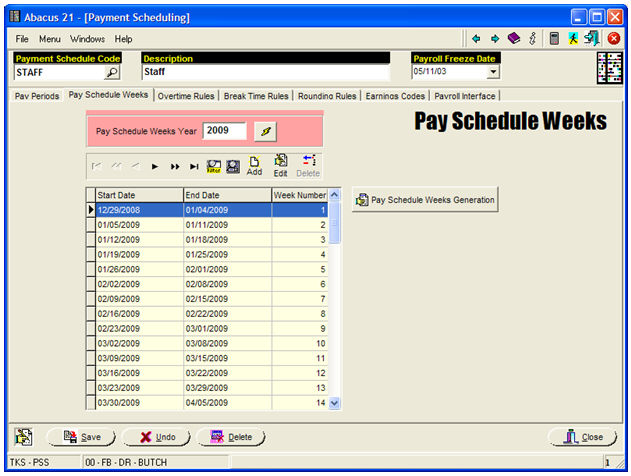Click the pencil button beside year 2009
This screenshot has height=476, width=631.
pyautogui.click(x=265, y=131)
